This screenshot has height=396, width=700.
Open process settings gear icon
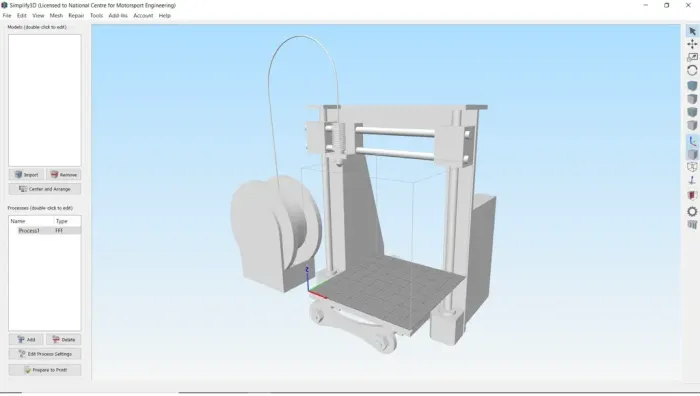pyautogui.click(x=692, y=212)
